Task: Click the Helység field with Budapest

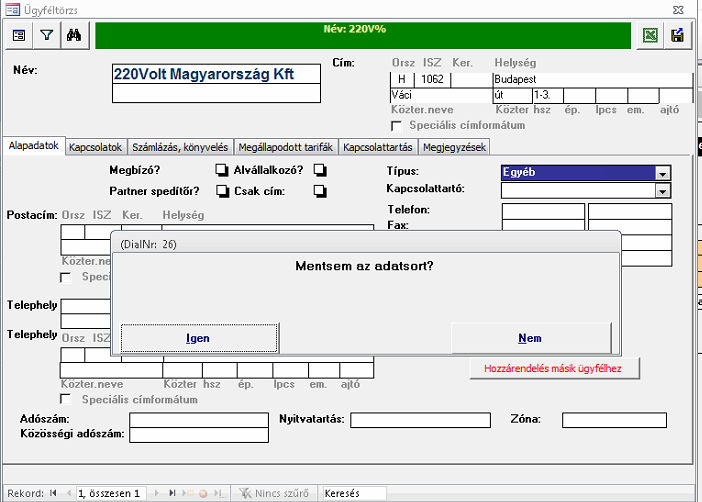Action: click(593, 79)
